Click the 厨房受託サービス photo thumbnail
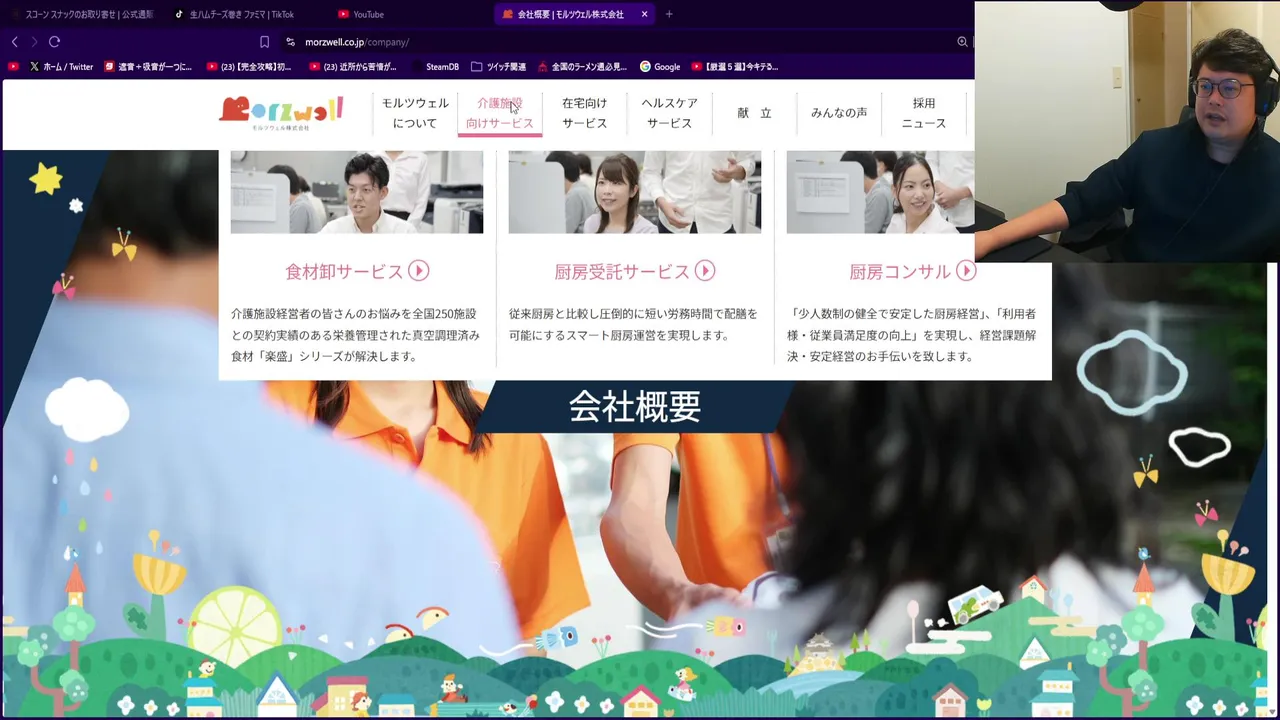The image size is (1280, 720). (635, 192)
